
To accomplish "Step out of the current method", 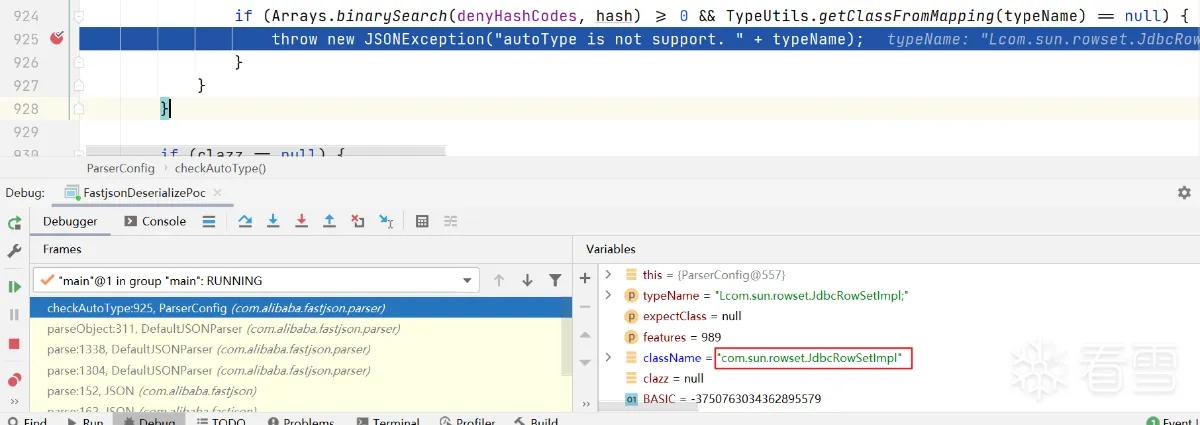I will pos(329,221).
